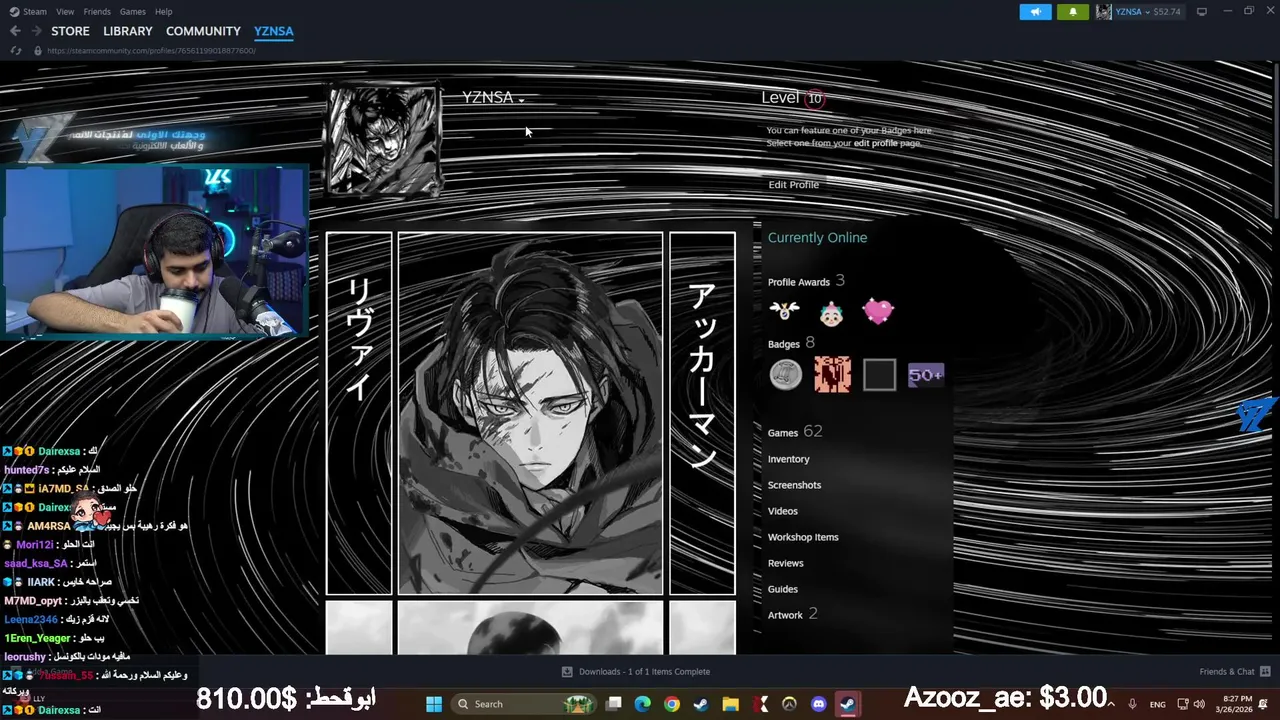Click the right Japanese text artwork panel
The image size is (1280, 720).
pos(703,414)
